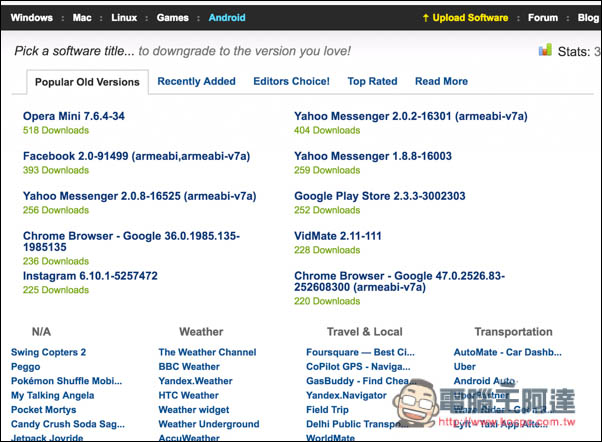Open the Field Trip link
Screen dimensions: 602x442
tap(327, 410)
